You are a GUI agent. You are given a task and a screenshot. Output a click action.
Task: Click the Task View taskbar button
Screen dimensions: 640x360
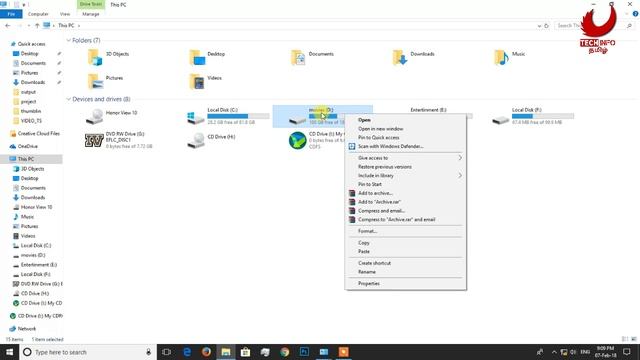tap(167, 352)
